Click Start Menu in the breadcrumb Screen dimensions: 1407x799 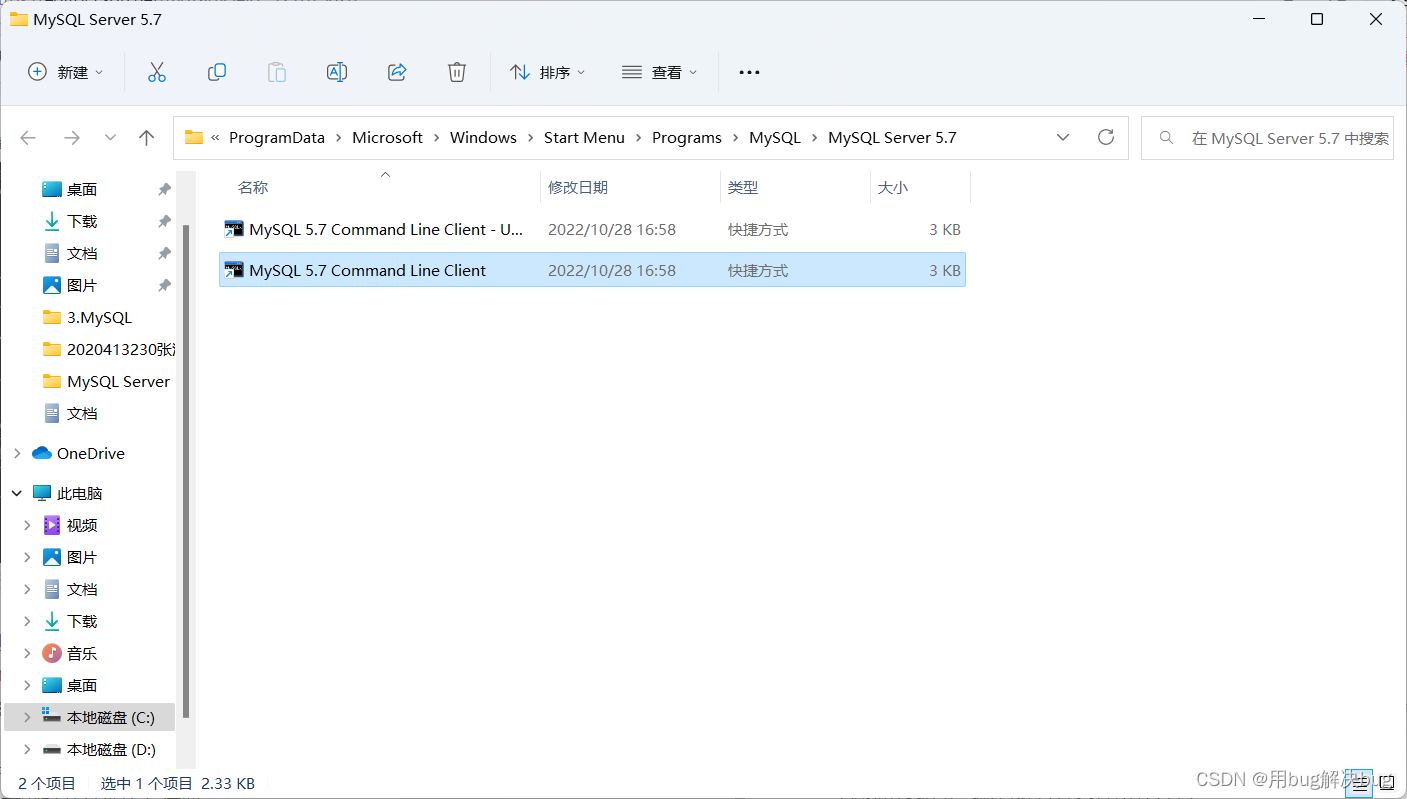point(584,138)
